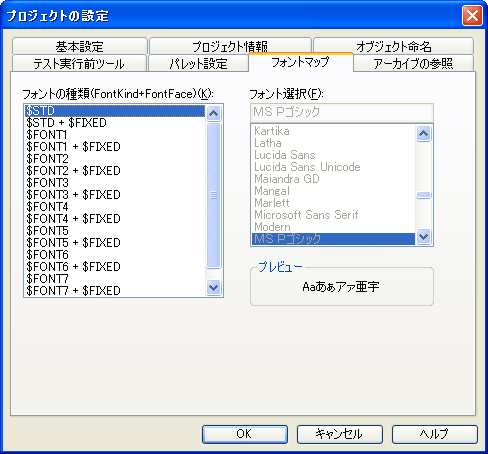Open the プロジェクト情報 tab
This screenshot has height=454, width=488.
(230, 46)
